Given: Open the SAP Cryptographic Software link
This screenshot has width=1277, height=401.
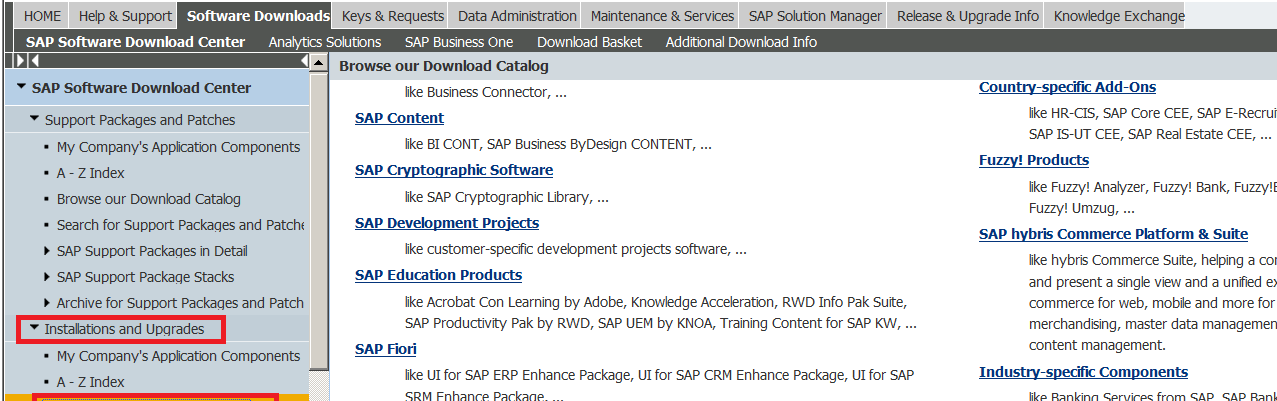Looking at the screenshot, I should pos(454,170).
